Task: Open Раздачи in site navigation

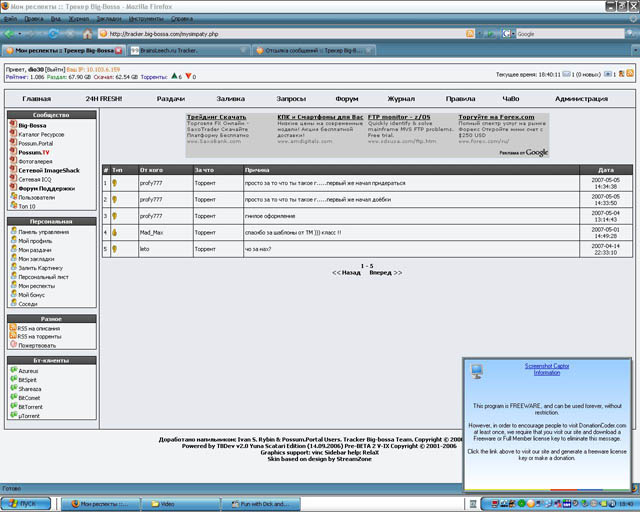Action: pyautogui.click(x=171, y=99)
